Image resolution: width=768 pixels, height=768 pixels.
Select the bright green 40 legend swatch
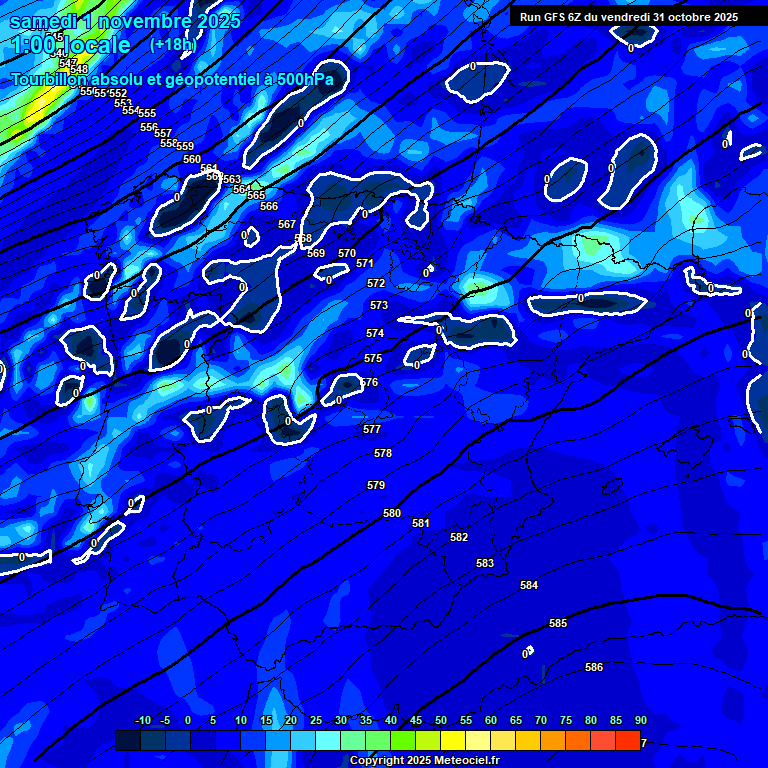pyautogui.click(x=378, y=741)
